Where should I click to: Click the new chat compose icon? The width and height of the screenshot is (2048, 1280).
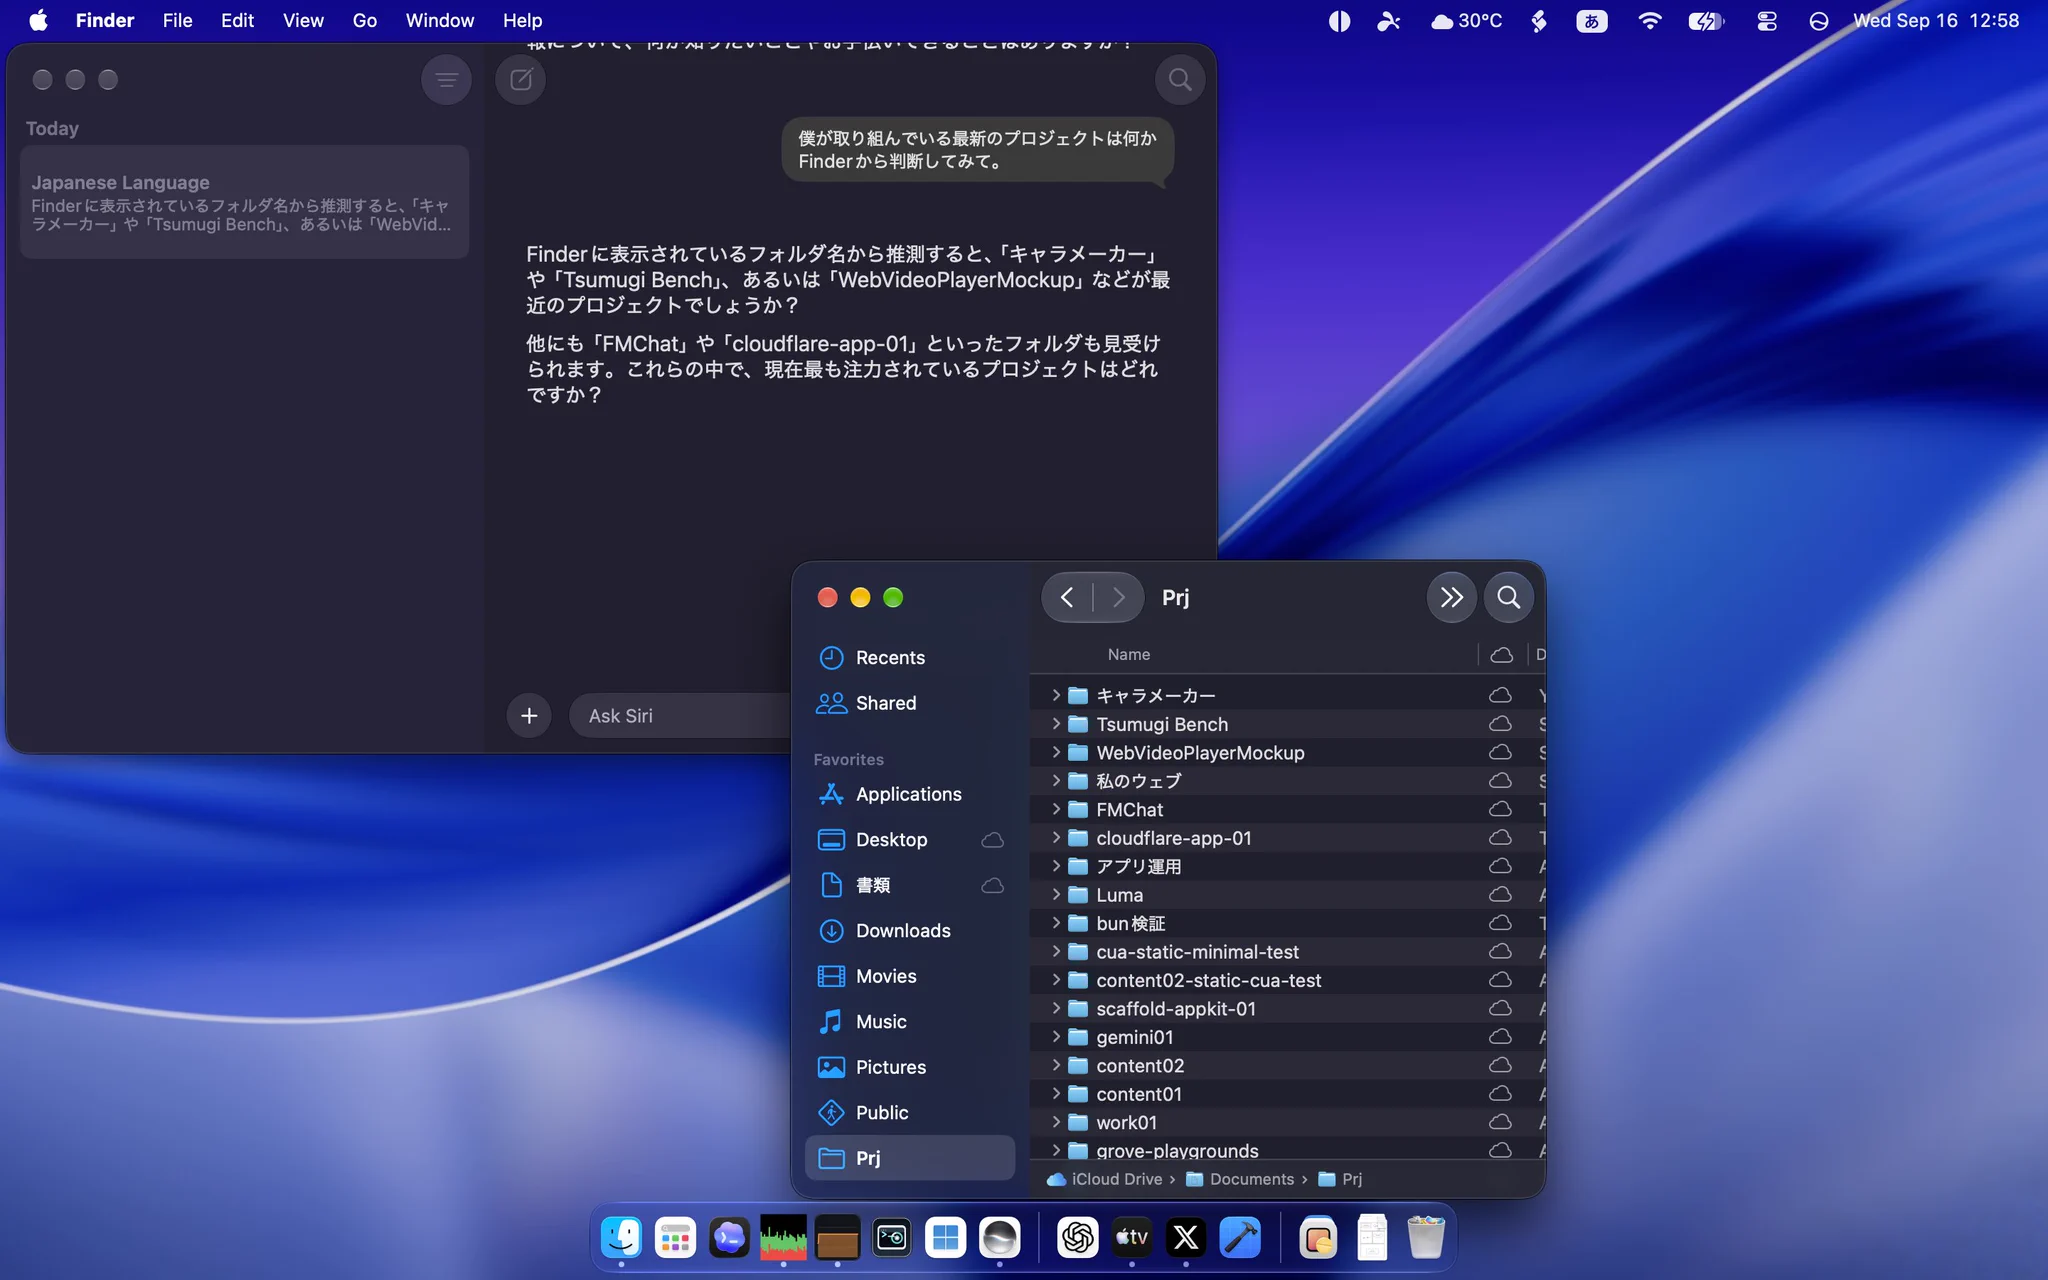point(521,80)
